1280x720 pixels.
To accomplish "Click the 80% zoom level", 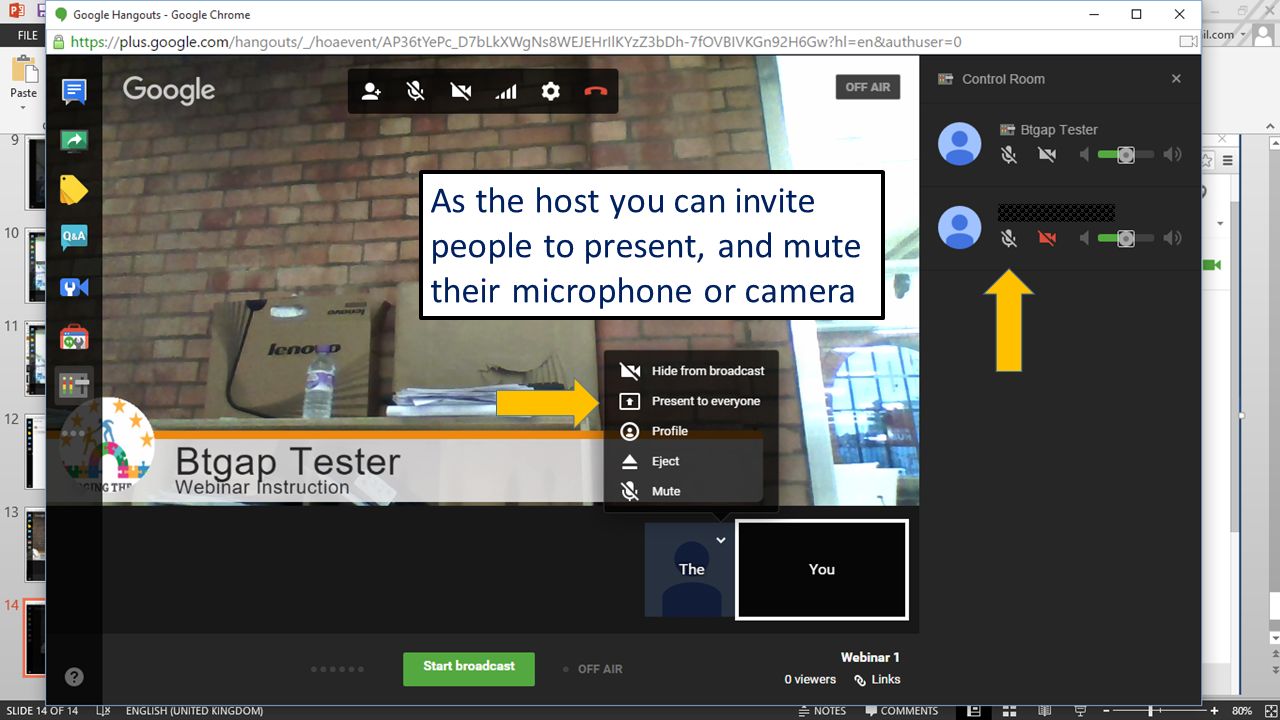I will tap(1242, 711).
